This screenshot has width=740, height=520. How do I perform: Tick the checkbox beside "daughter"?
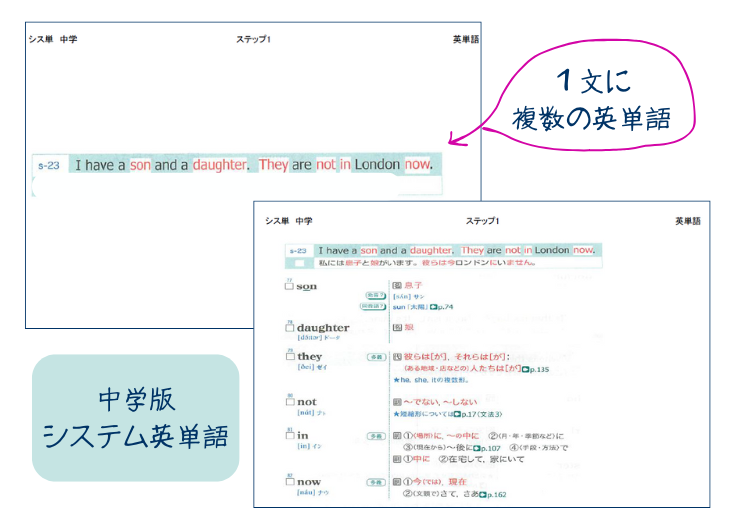point(290,327)
